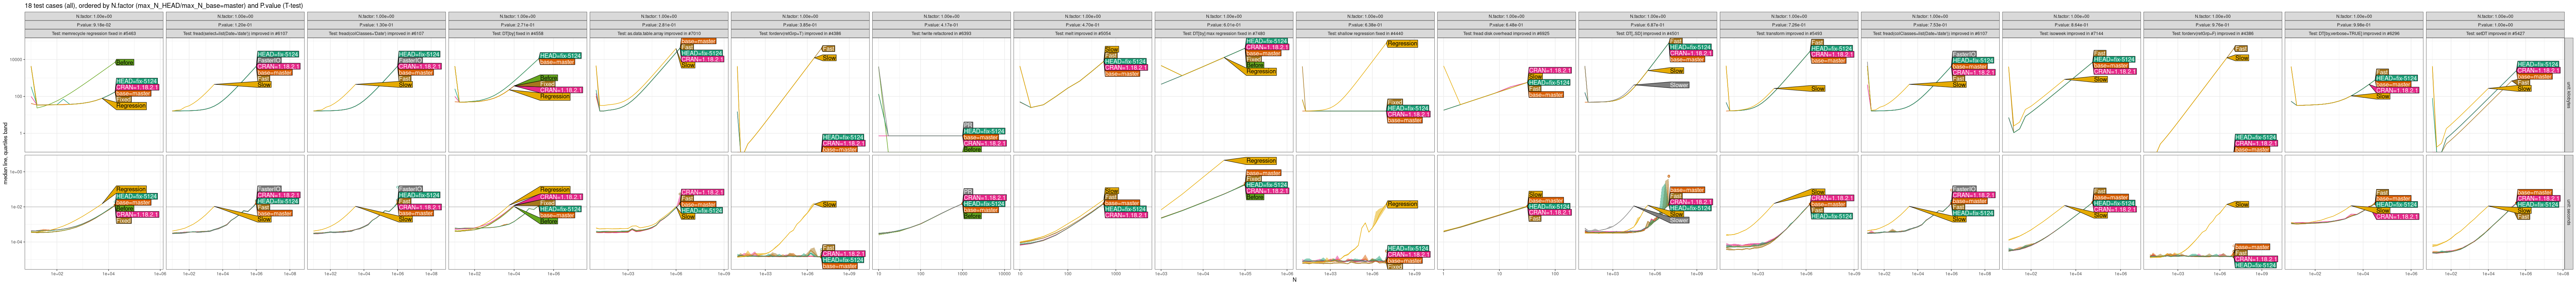Click 'Regression' label in DT[by] max seconds plot
This screenshot has height=286, width=2576.
[x=1261, y=161]
